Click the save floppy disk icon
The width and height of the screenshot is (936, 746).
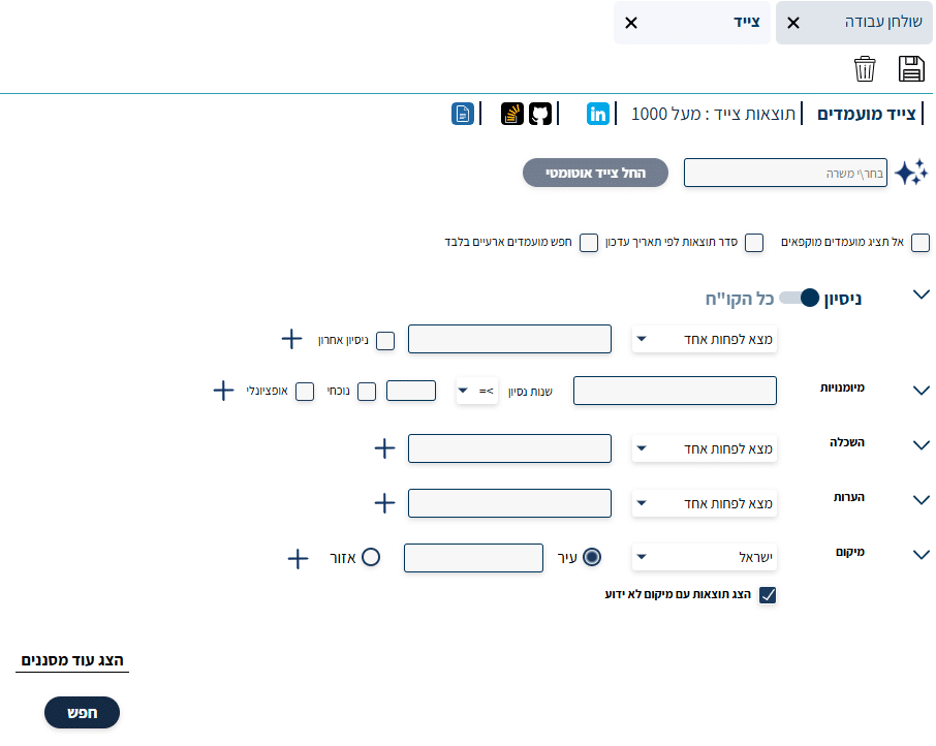tap(911, 69)
